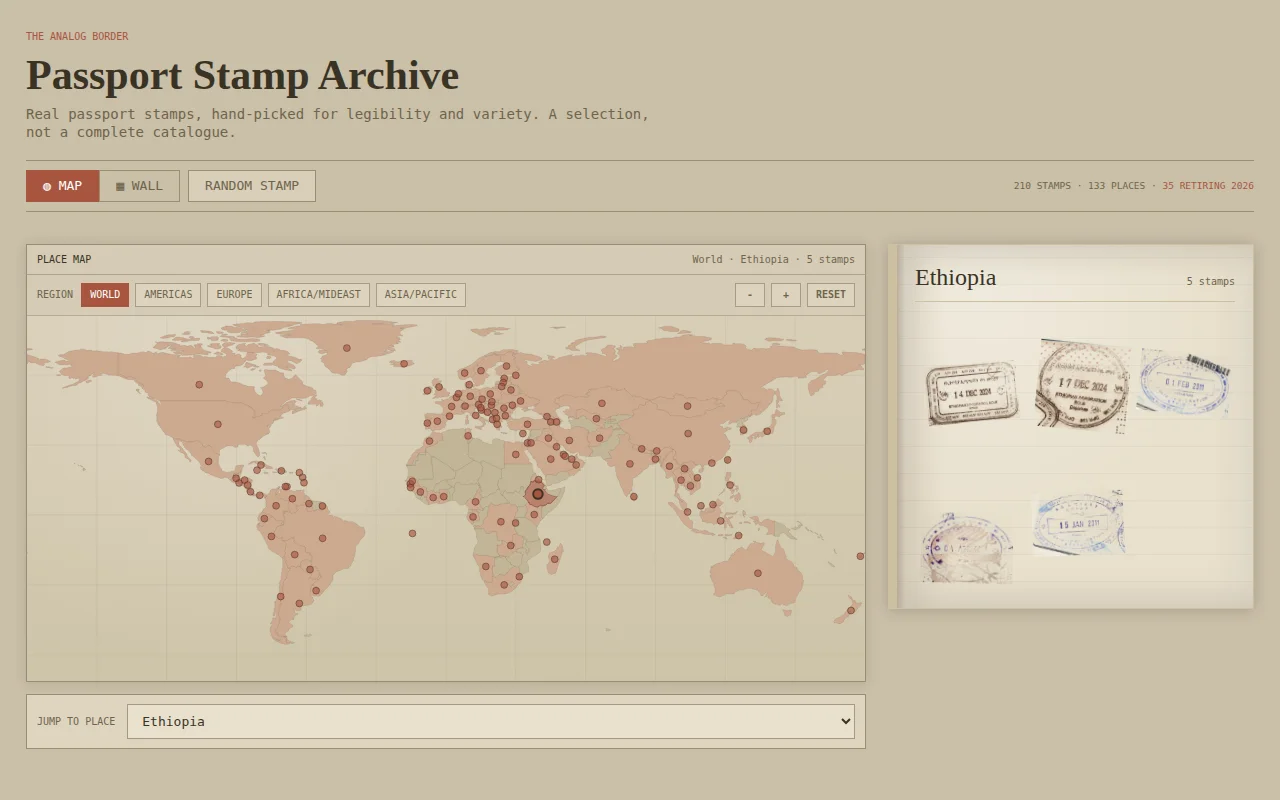
Task: Click the '5 stamps' album count
Action: tap(1210, 282)
